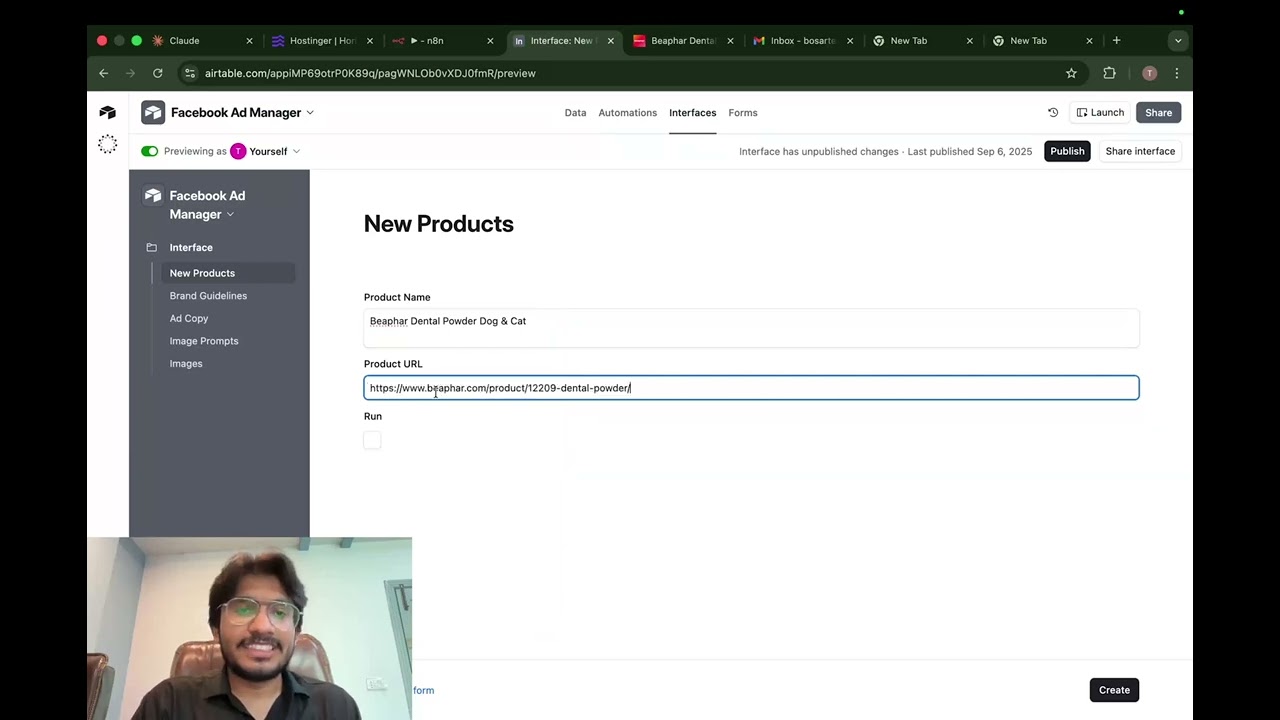Click inside the Product URL field
The height and width of the screenshot is (720, 1280).
pos(750,388)
